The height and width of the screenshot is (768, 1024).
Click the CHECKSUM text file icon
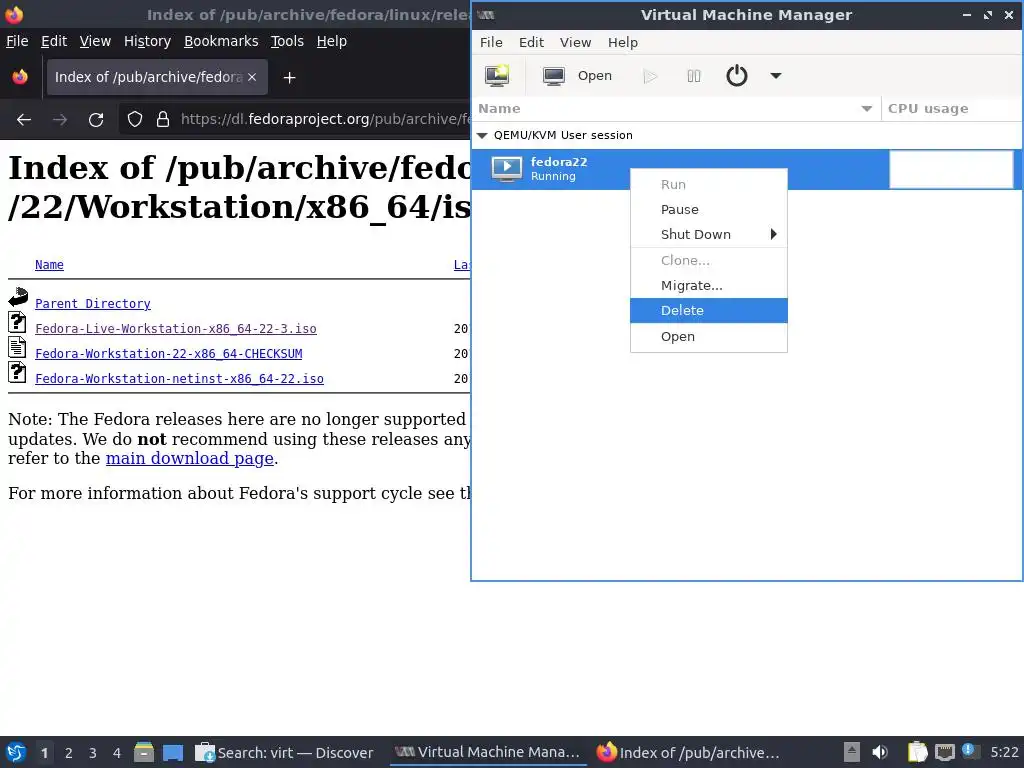pyautogui.click(x=18, y=347)
